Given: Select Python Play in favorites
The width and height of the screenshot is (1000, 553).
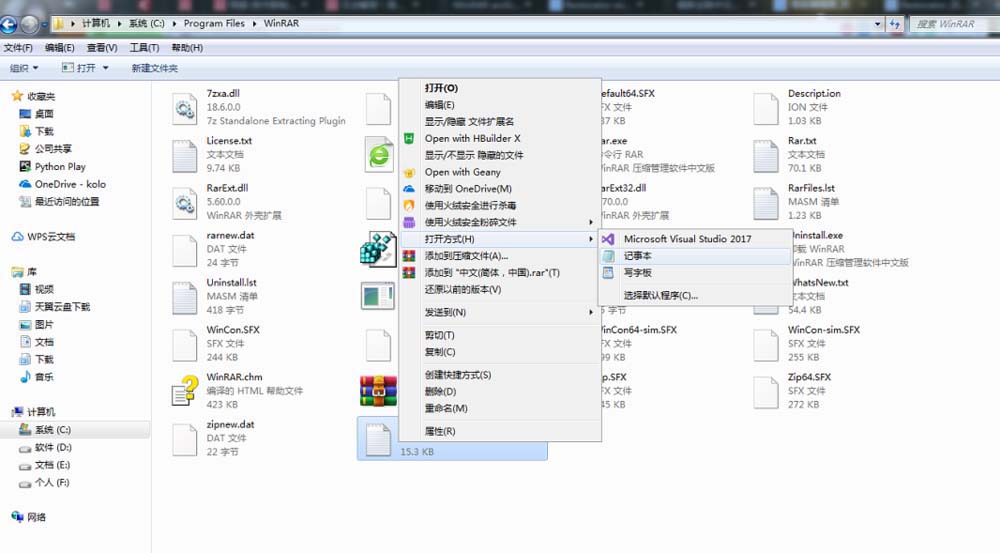Looking at the screenshot, I should click(60, 166).
